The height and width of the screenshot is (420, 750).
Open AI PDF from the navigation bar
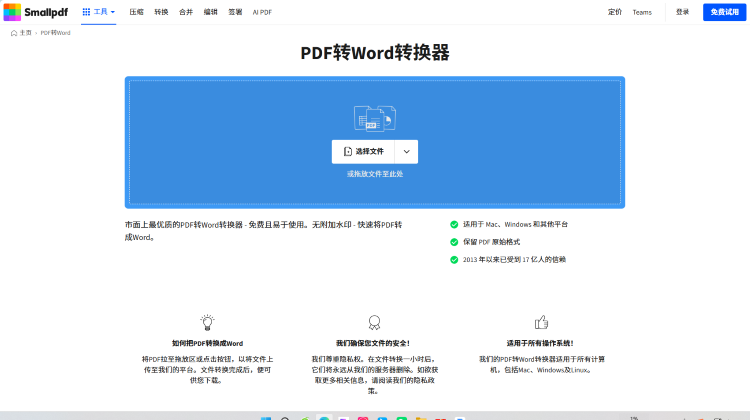click(x=262, y=12)
